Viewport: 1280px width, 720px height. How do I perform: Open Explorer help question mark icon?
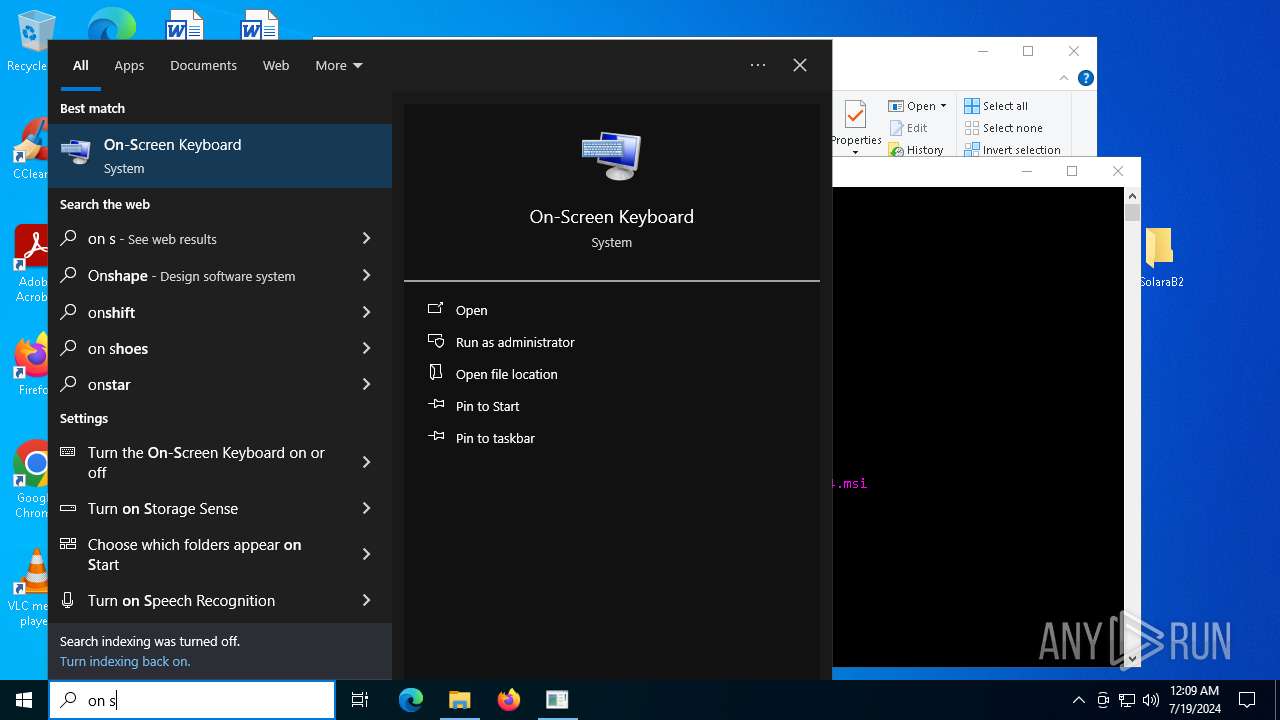pos(1086,78)
